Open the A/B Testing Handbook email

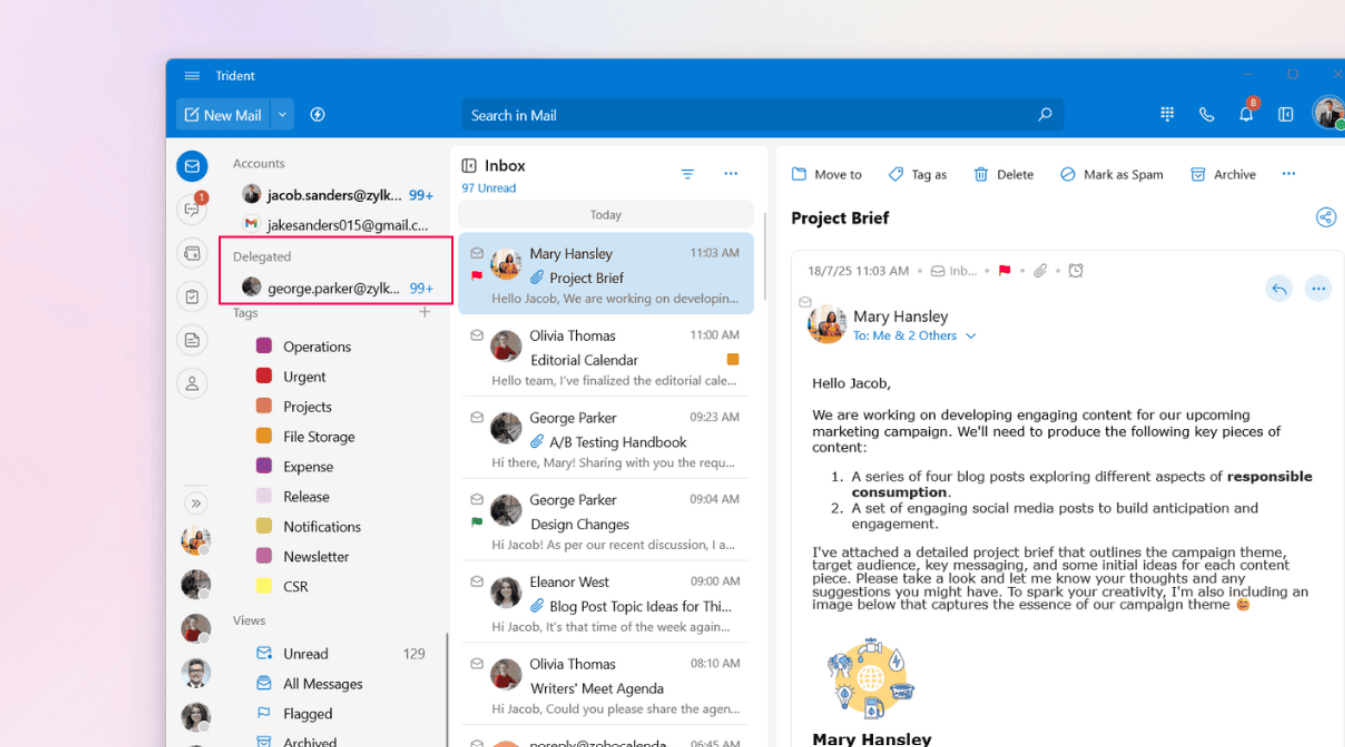tap(606, 439)
